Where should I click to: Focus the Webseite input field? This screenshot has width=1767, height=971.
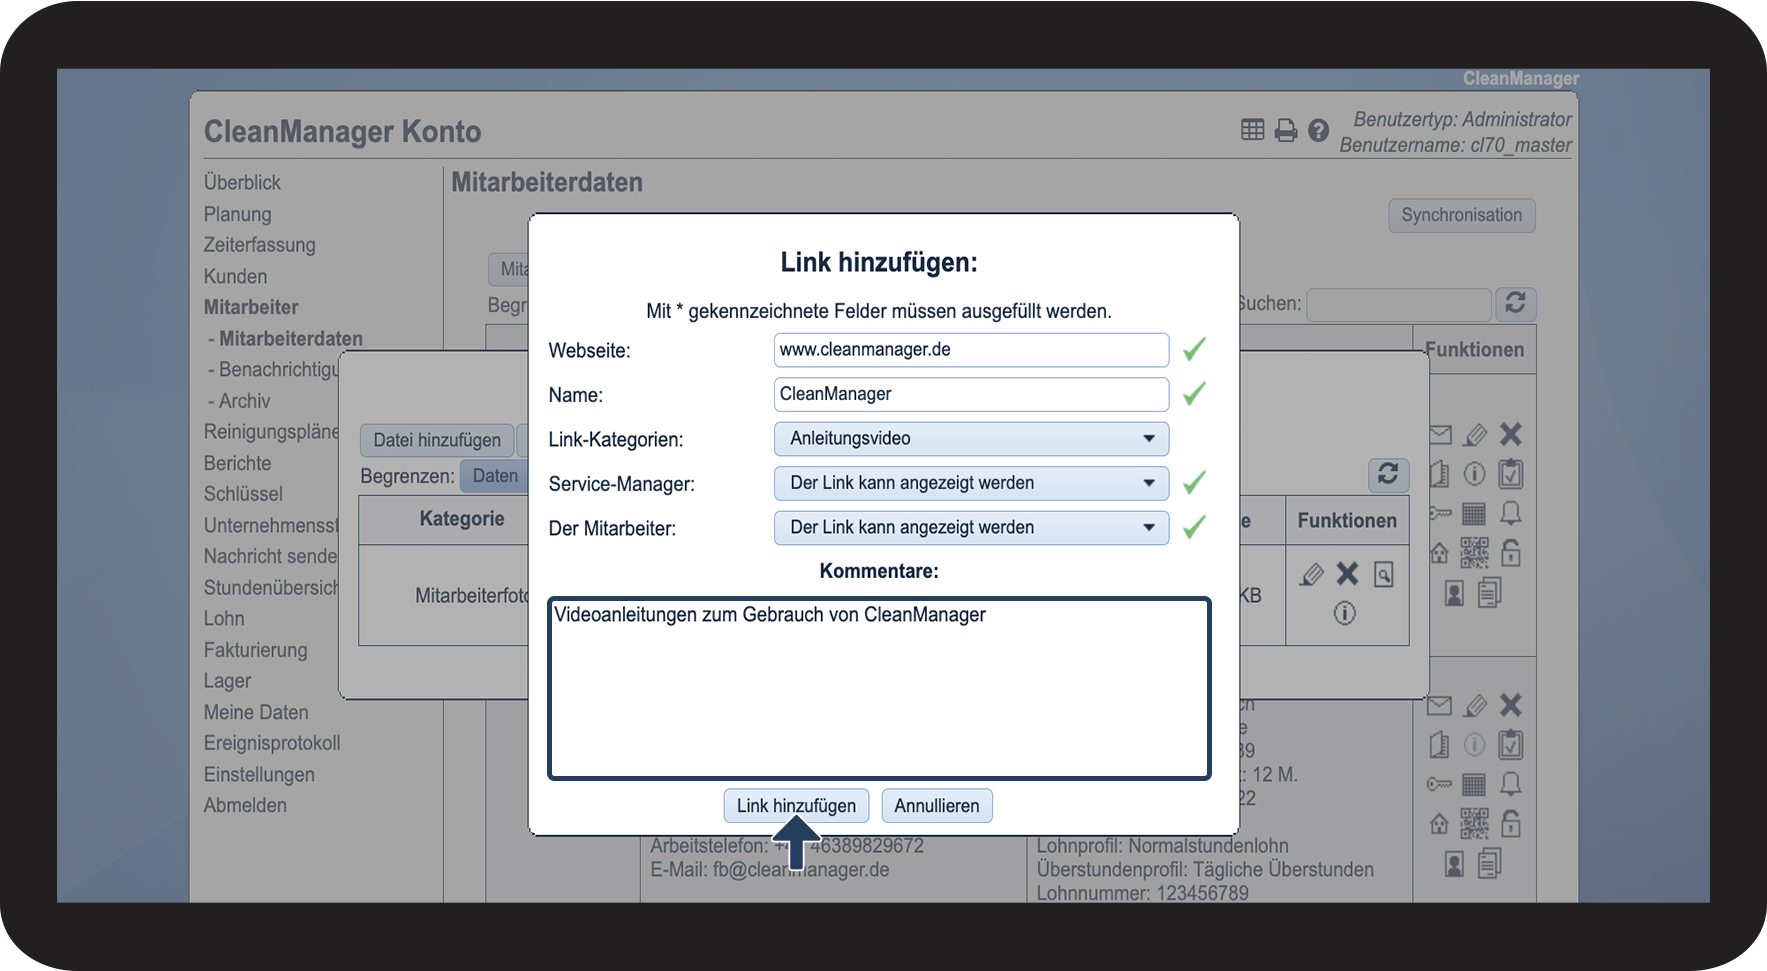pyautogui.click(x=970, y=350)
